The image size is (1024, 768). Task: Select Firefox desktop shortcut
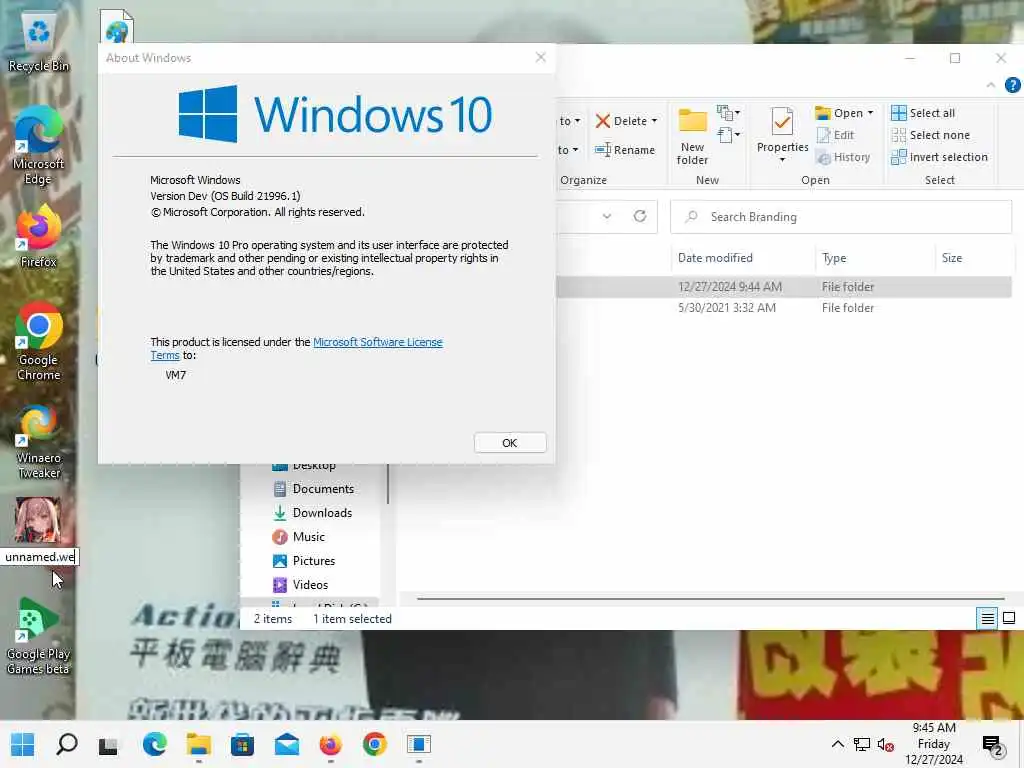pos(39,238)
